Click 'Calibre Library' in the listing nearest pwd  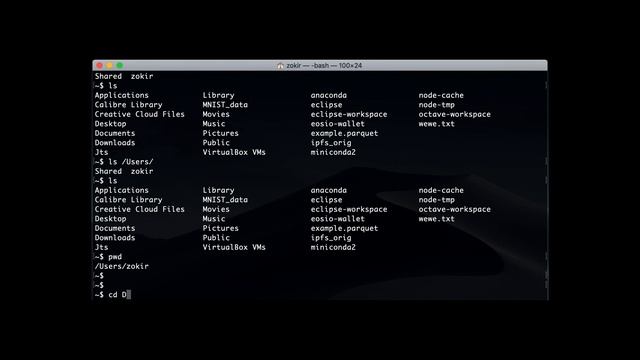pyautogui.click(x=129, y=200)
